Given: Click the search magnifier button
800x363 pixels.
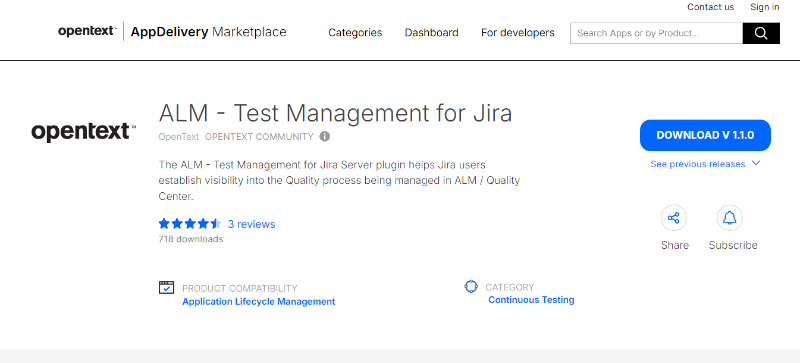Looking at the screenshot, I should click(761, 33).
